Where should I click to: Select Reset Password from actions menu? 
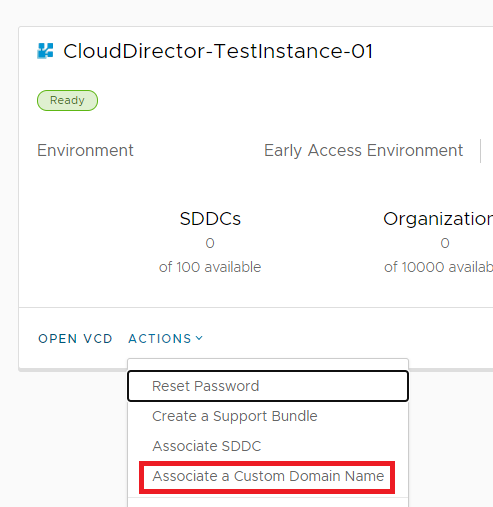coord(268,386)
